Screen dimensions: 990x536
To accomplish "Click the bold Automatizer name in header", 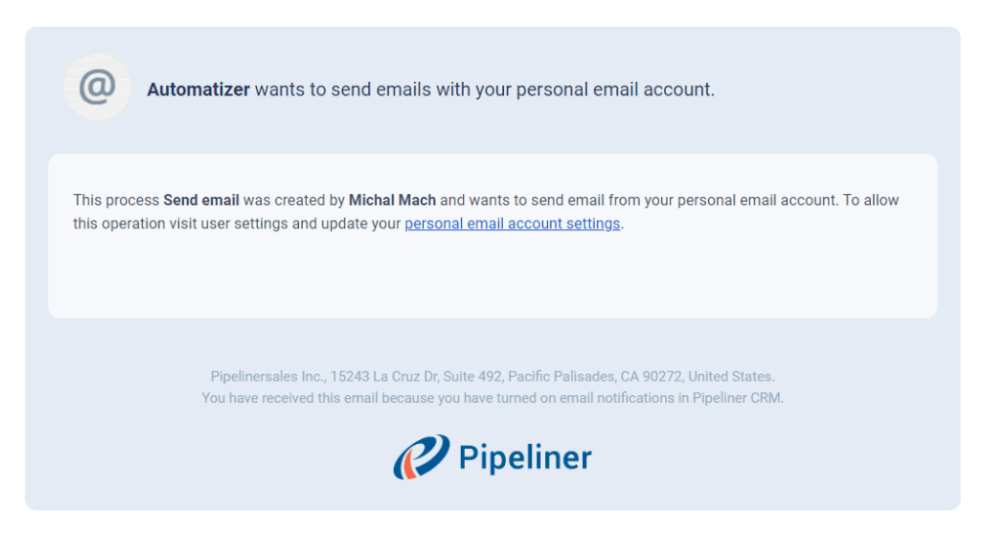I will (x=198, y=90).
